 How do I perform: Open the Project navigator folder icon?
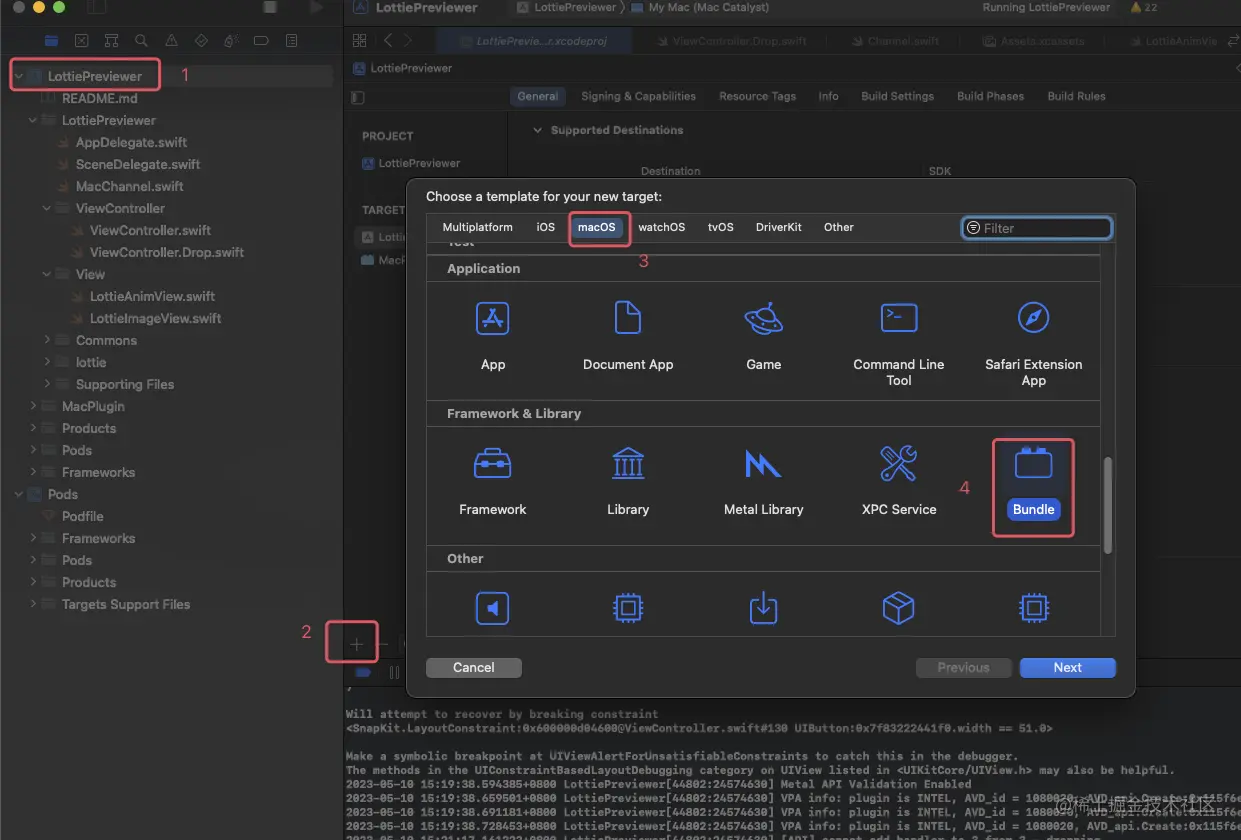pos(51,41)
